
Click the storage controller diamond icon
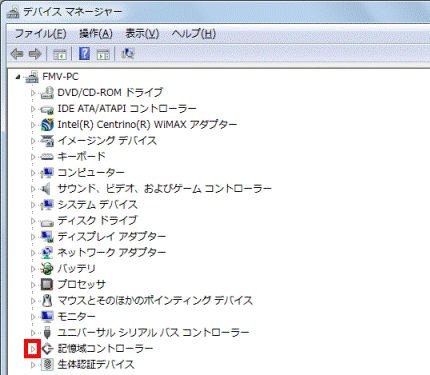[x=47, y=349]
